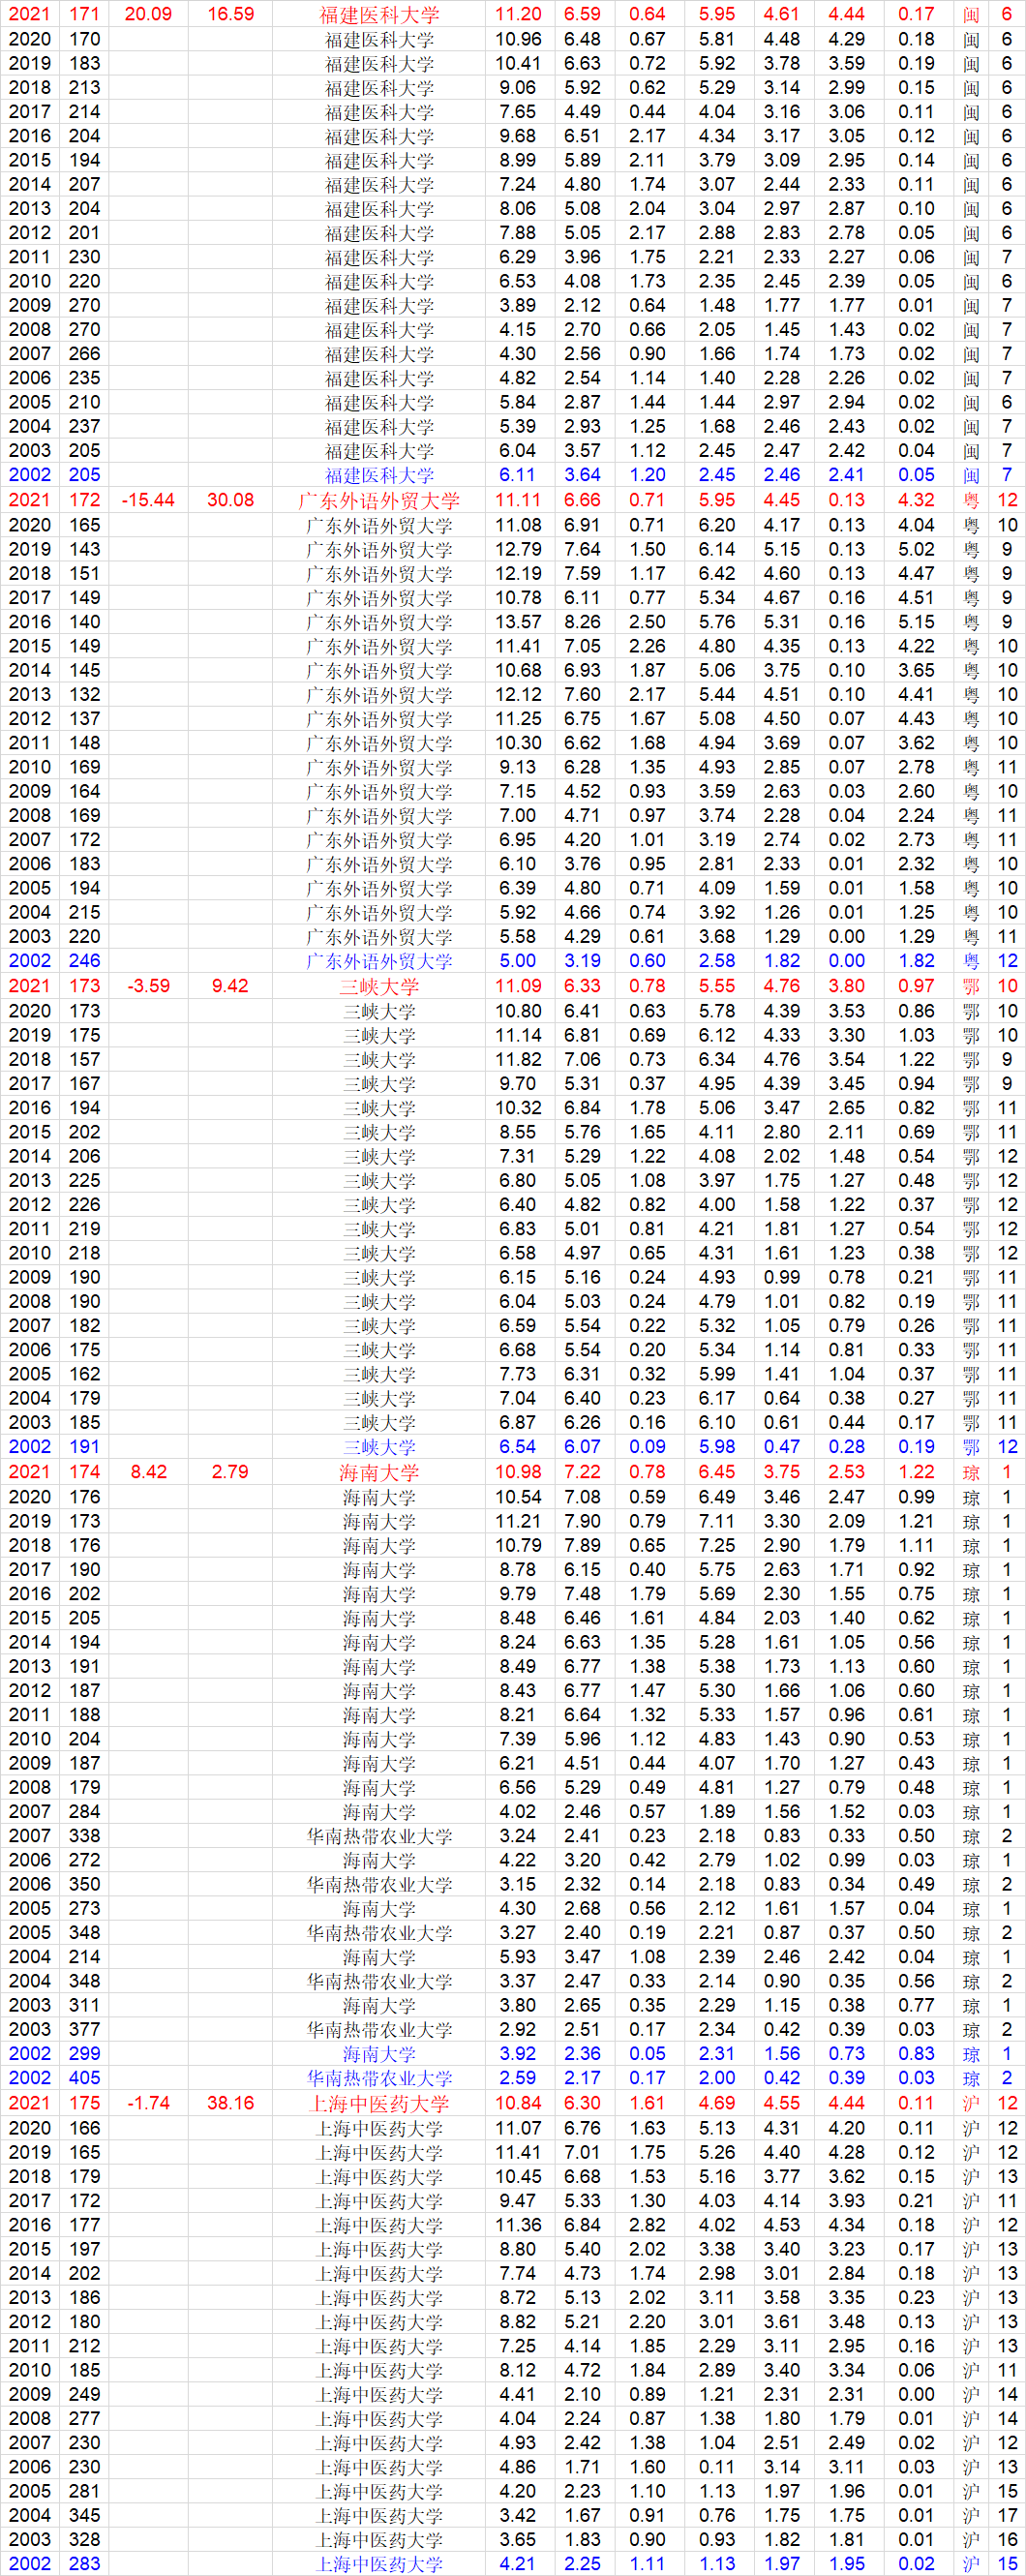This screenshot has width=1026, height=2576.
Task: Select the blue 海南大学 name in the 2002 row
Action: (x=379, y=2054)
